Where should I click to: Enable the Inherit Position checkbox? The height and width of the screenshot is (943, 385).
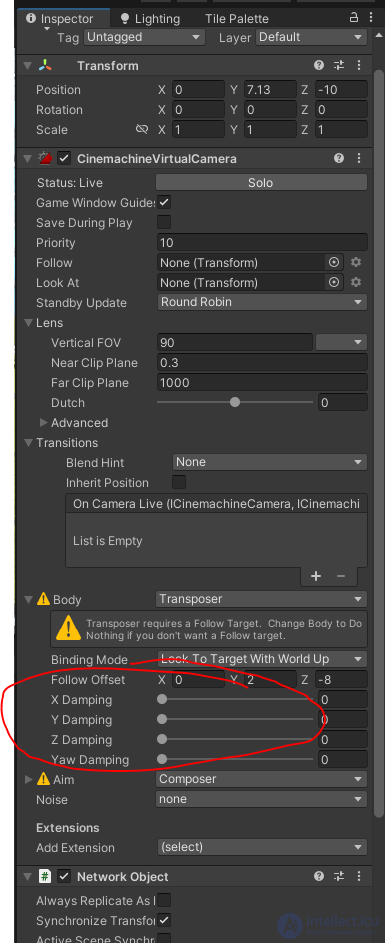pyautogui.click(x=179, y=482)
